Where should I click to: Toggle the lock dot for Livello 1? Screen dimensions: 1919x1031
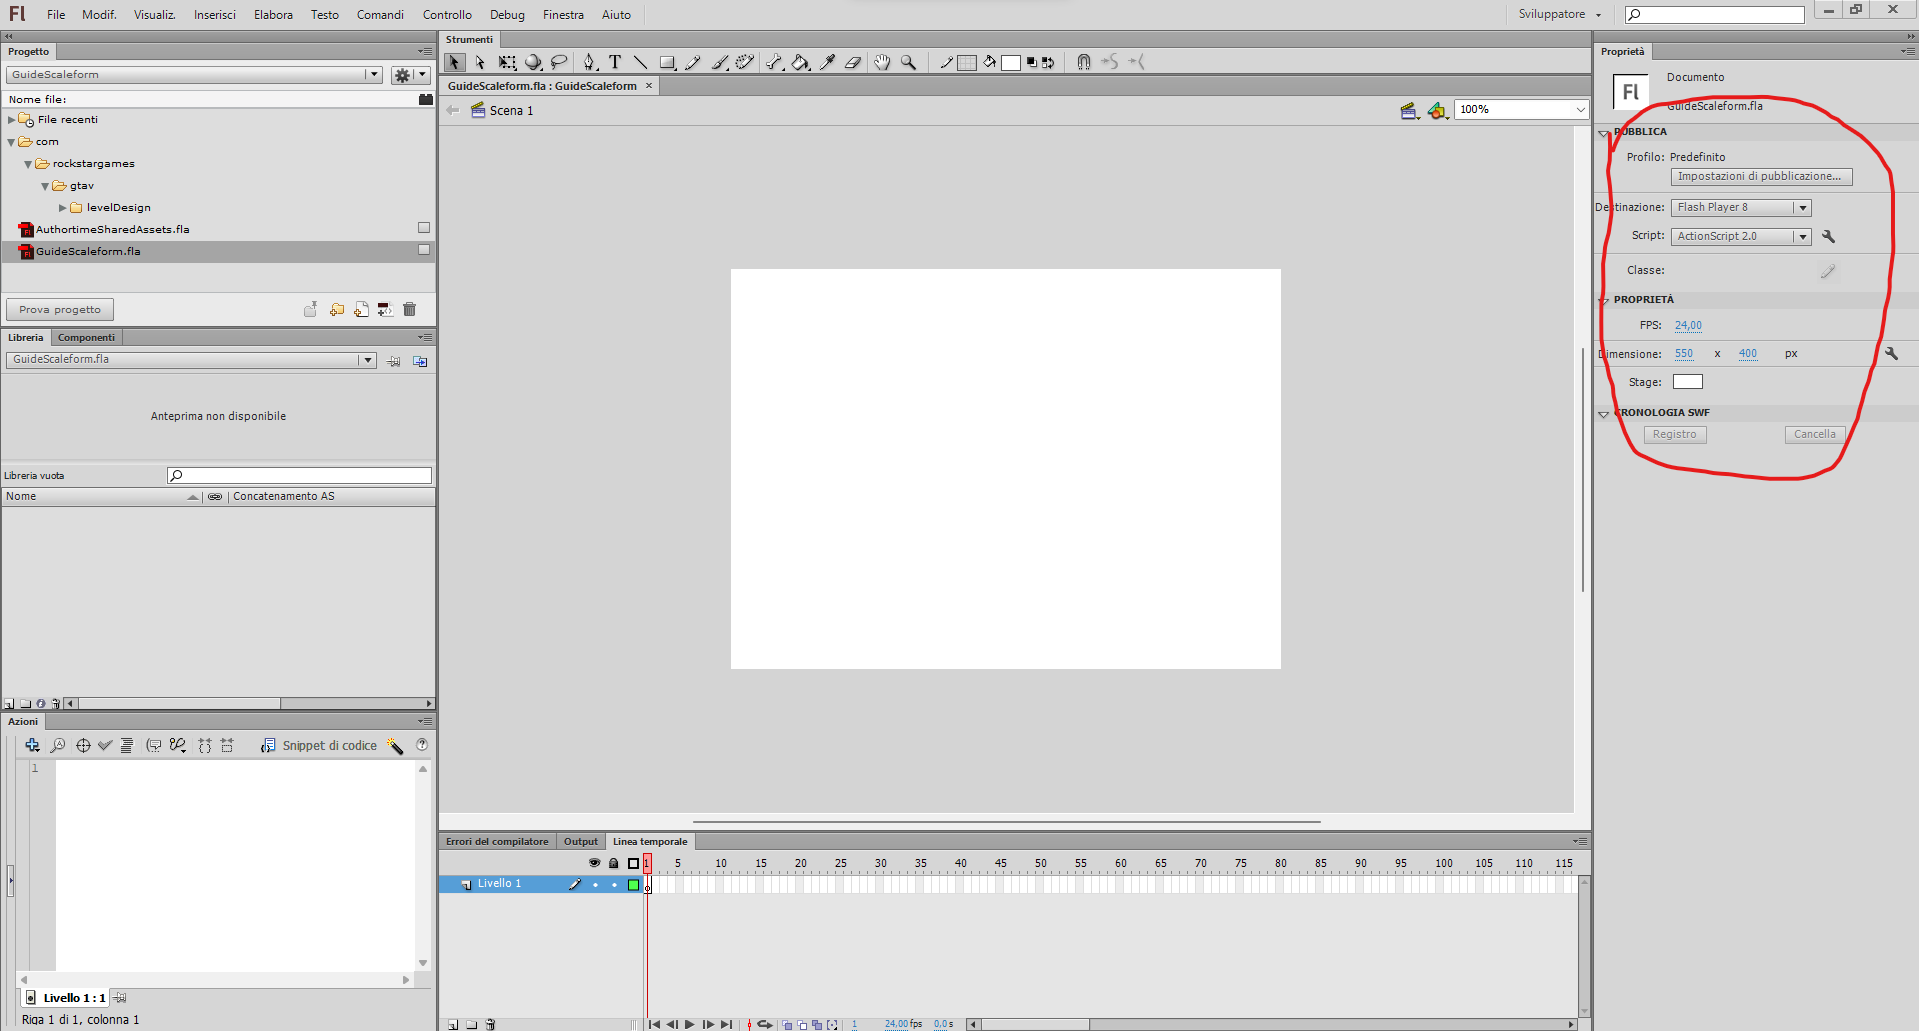pyautogui.click(x=614, y=885)
